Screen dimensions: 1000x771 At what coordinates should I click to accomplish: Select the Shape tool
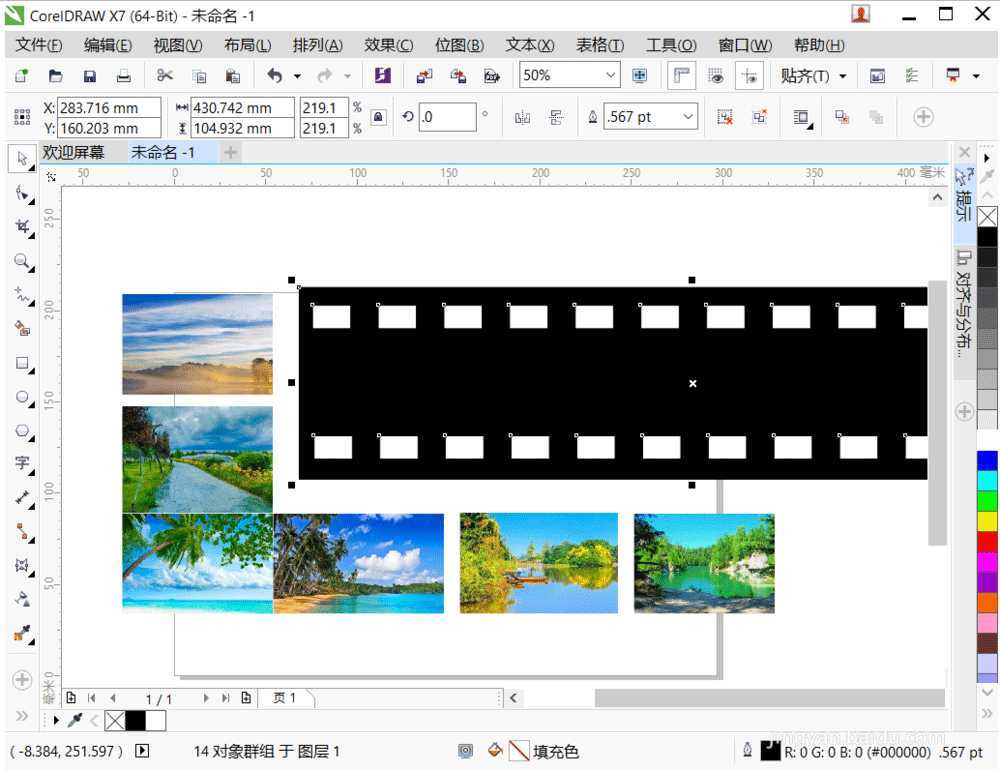22,194
